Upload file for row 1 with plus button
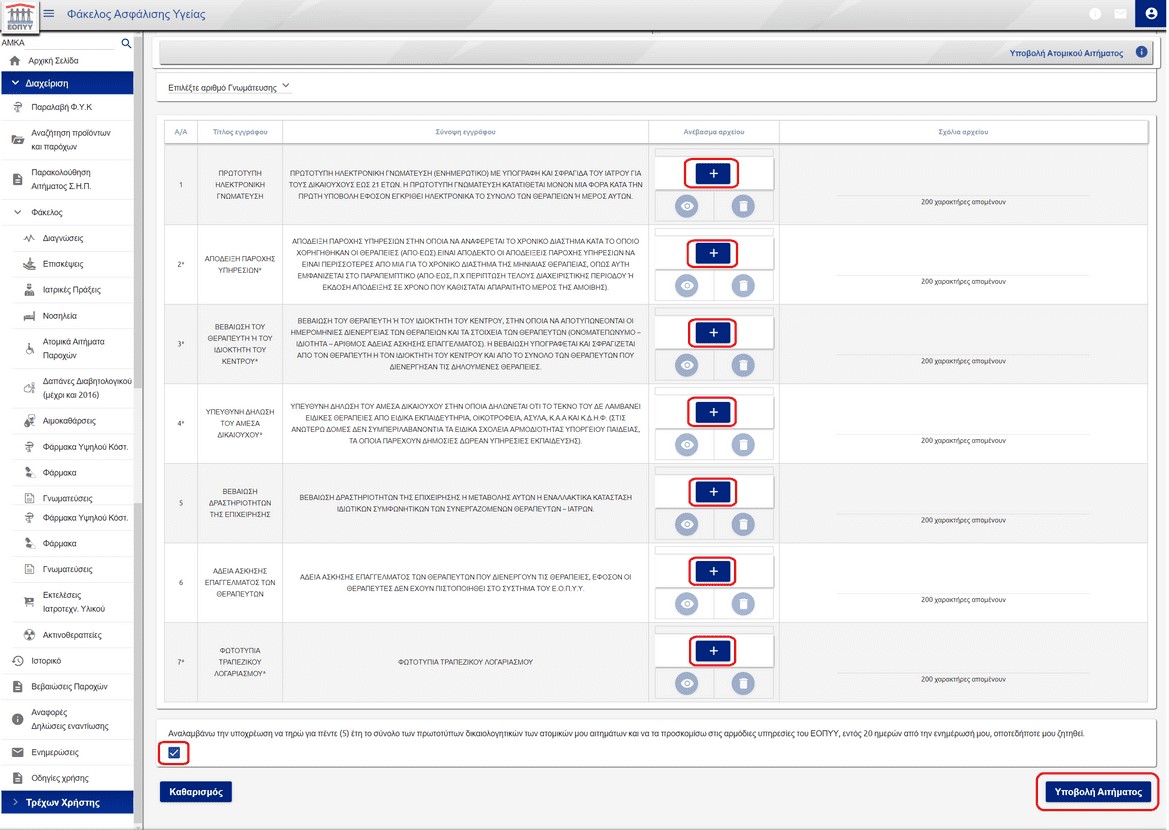1169x830 pixels. click(x=713, y=173)
